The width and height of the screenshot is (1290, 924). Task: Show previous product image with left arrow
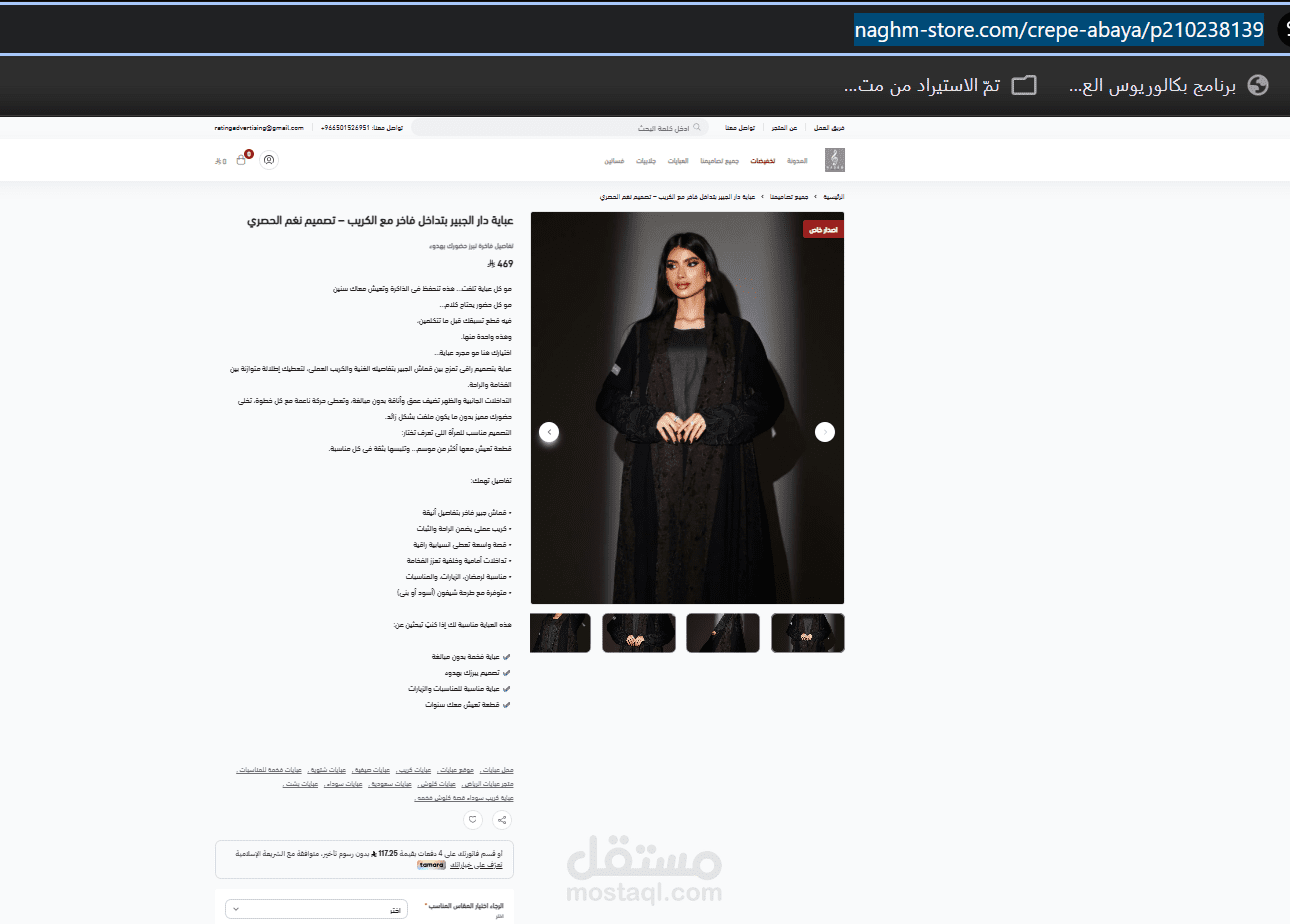point(549,432)
